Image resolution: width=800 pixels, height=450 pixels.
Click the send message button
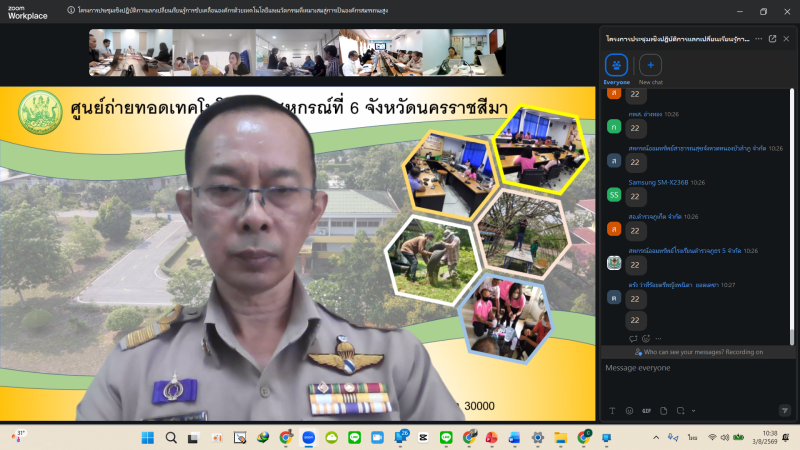[785, 410]
